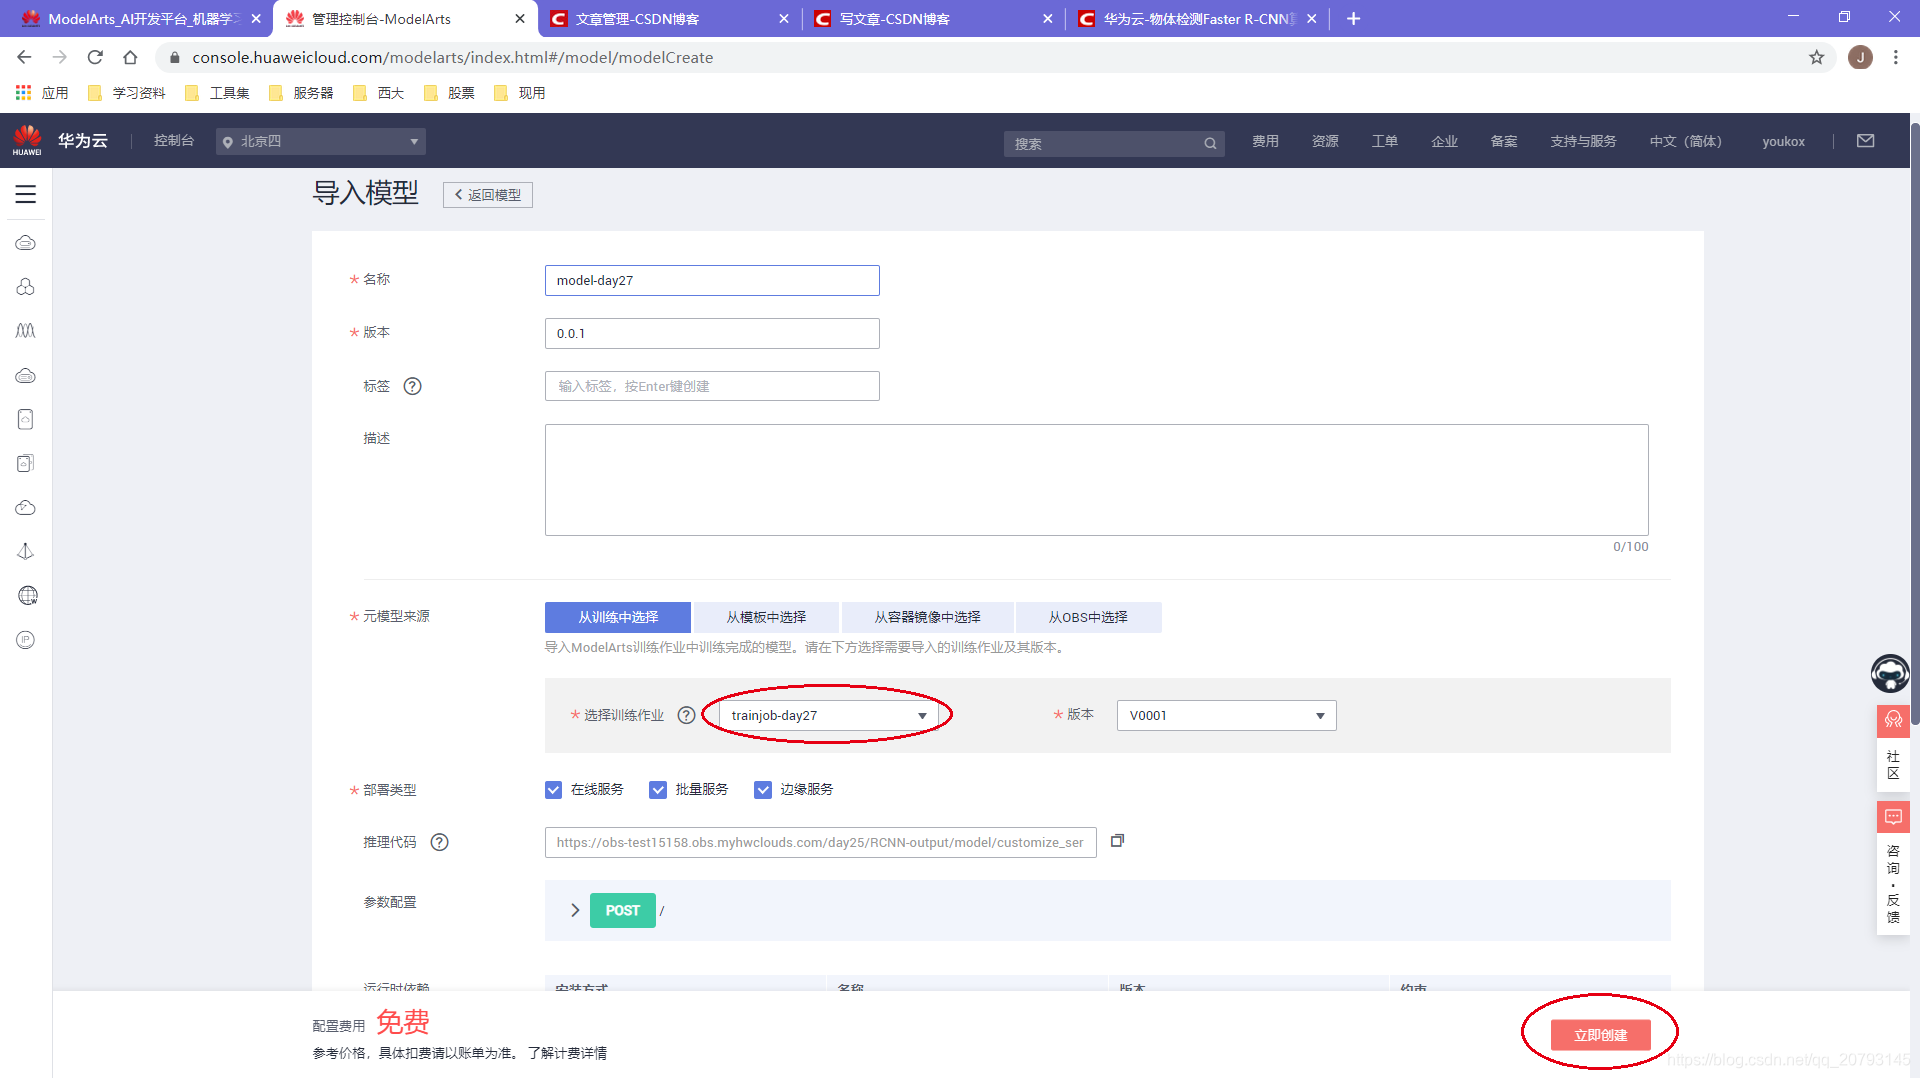Click the search magnifier icon
Image resolution: width=1920 pixels, height=1078 pixels.
tap(1210, 143)
